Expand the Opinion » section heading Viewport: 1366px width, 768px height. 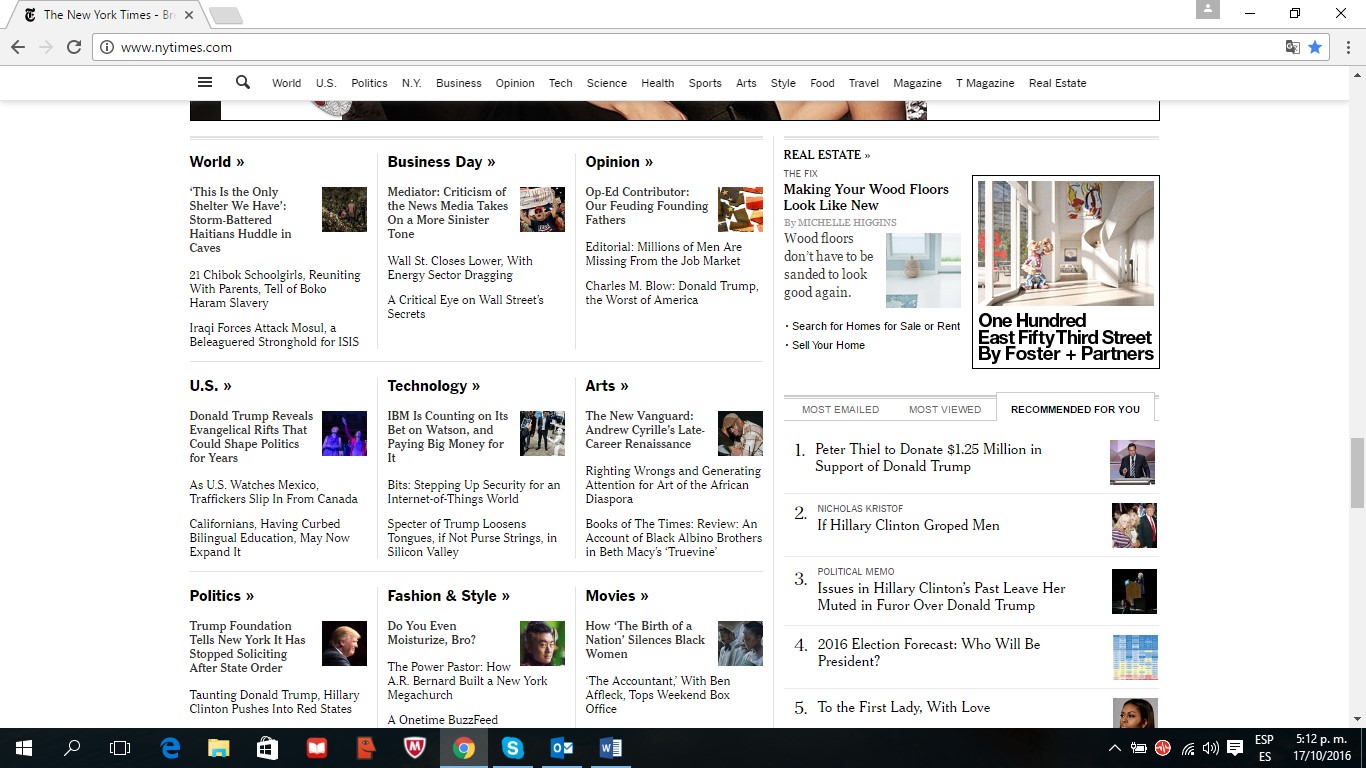click(x=619, y=162)
